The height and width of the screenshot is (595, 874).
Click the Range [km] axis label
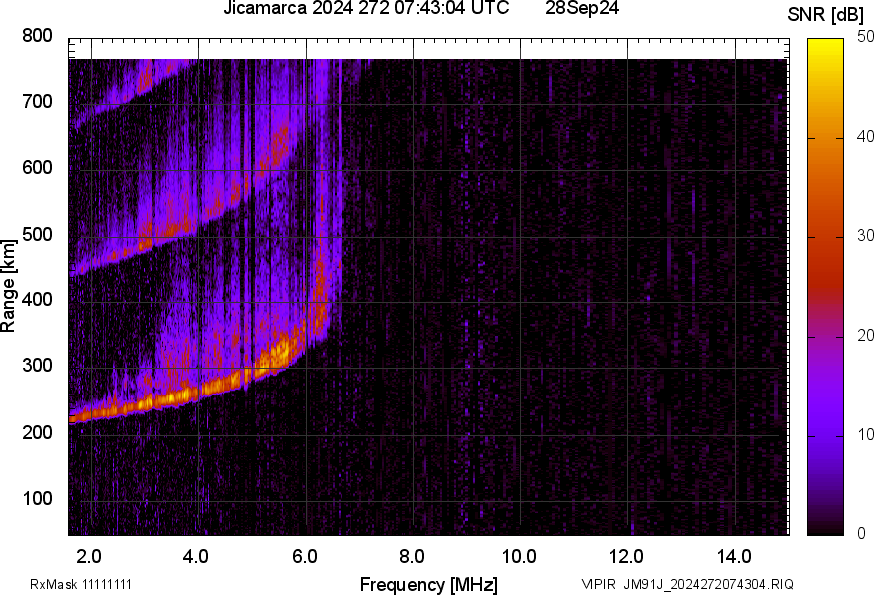(x=9, y=286)
